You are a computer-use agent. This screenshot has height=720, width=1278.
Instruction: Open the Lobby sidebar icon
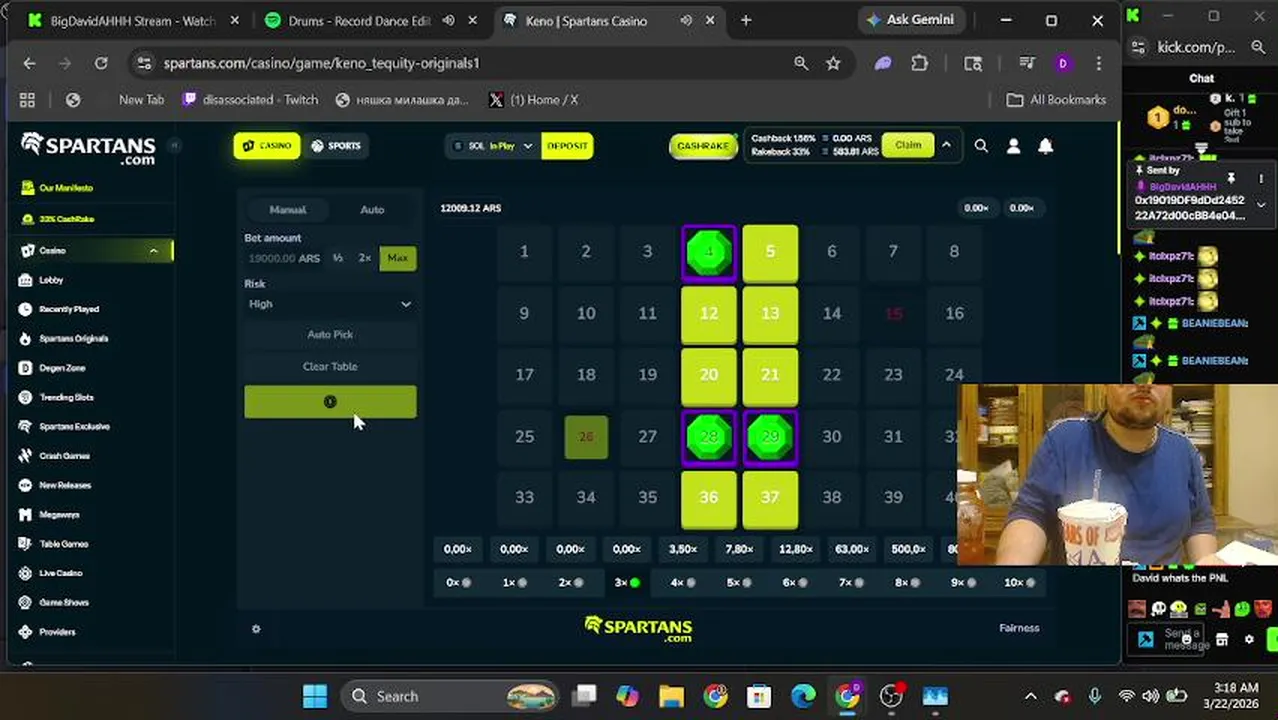tap(26, 280)
